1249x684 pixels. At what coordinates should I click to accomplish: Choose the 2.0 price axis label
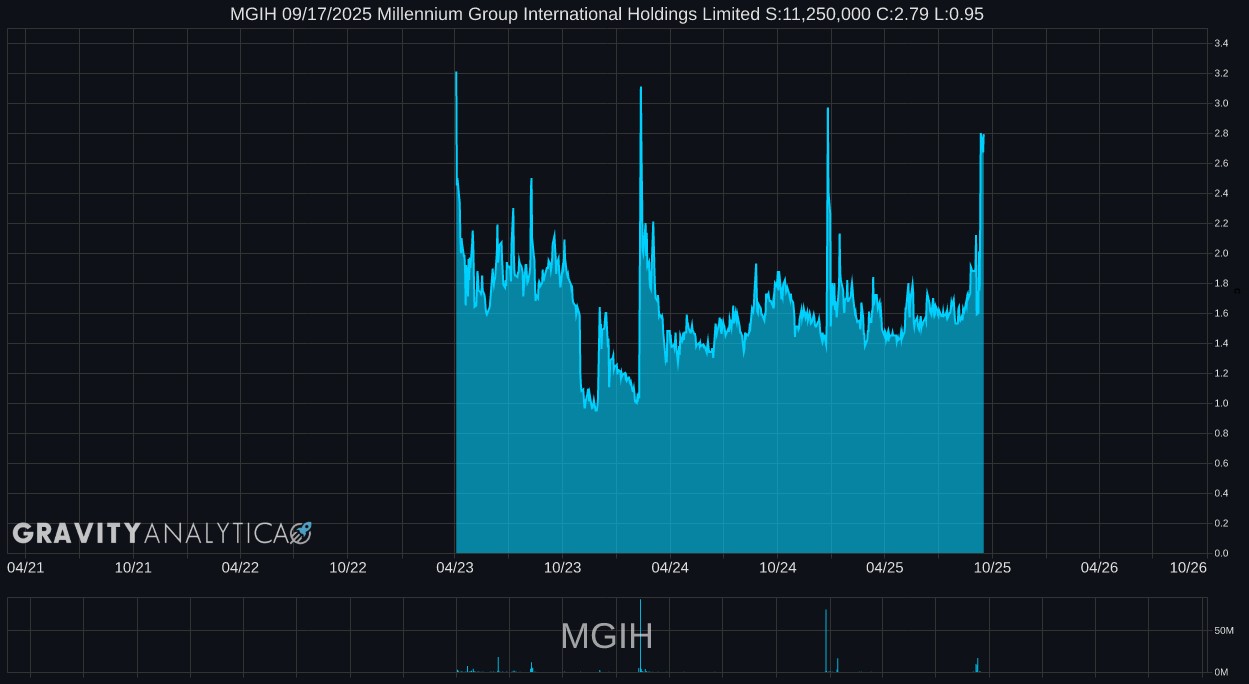tap(1221, 253)
